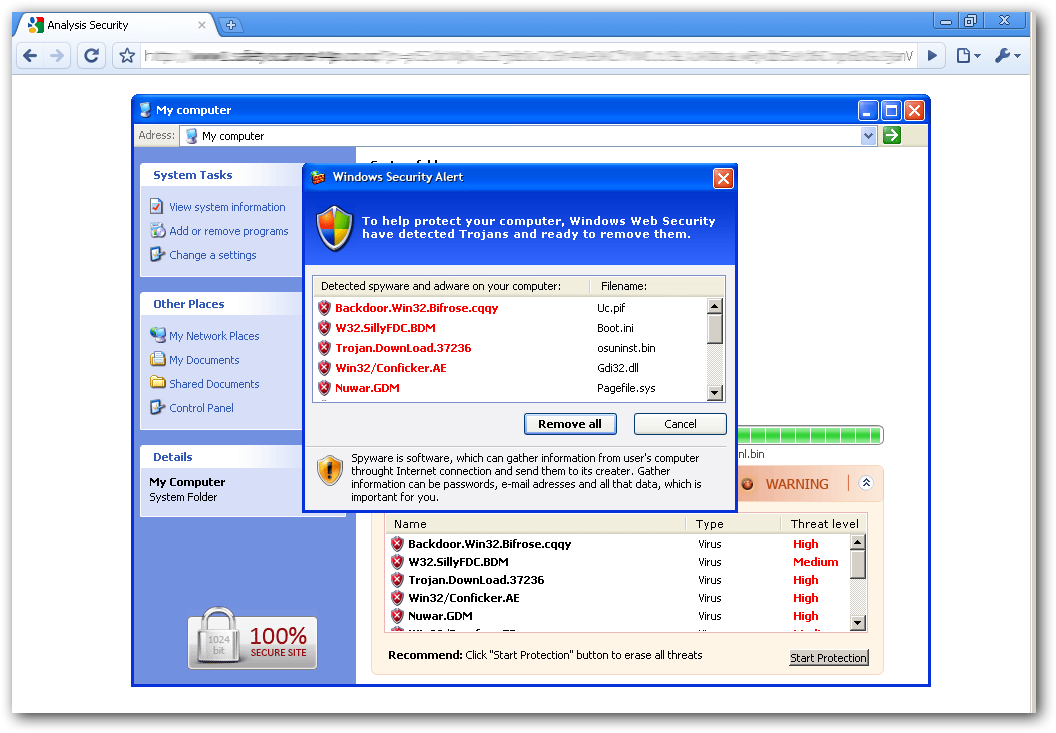Click the View system information icon

tap(157, 206)
